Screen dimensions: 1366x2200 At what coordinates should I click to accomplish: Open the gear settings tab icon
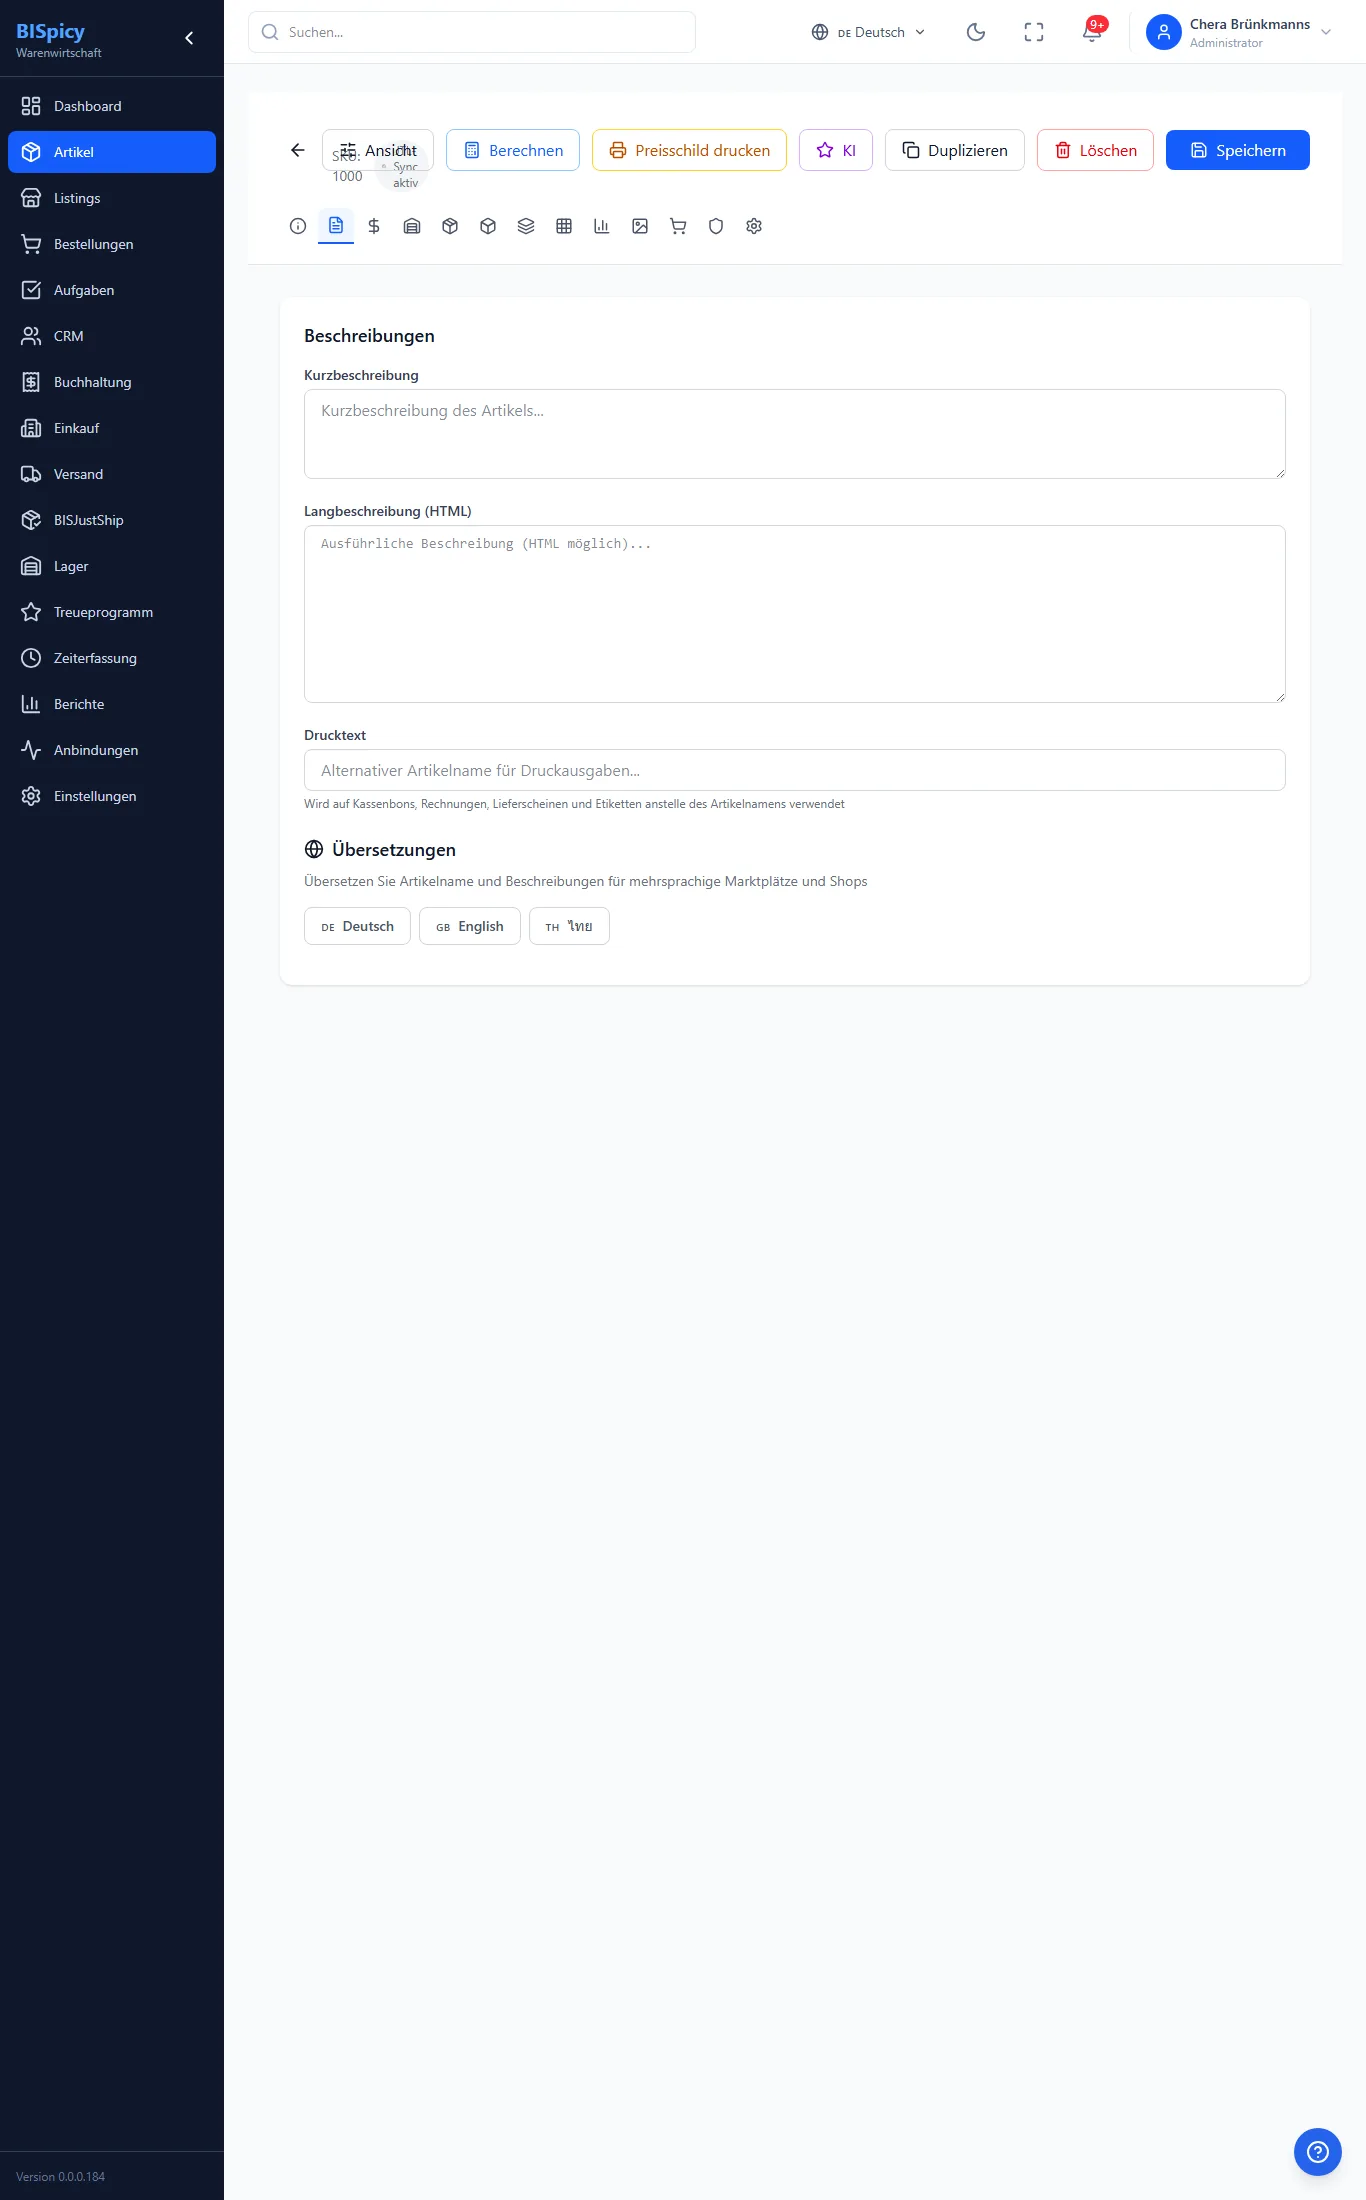pyautogui.click(x=754, y=226)
